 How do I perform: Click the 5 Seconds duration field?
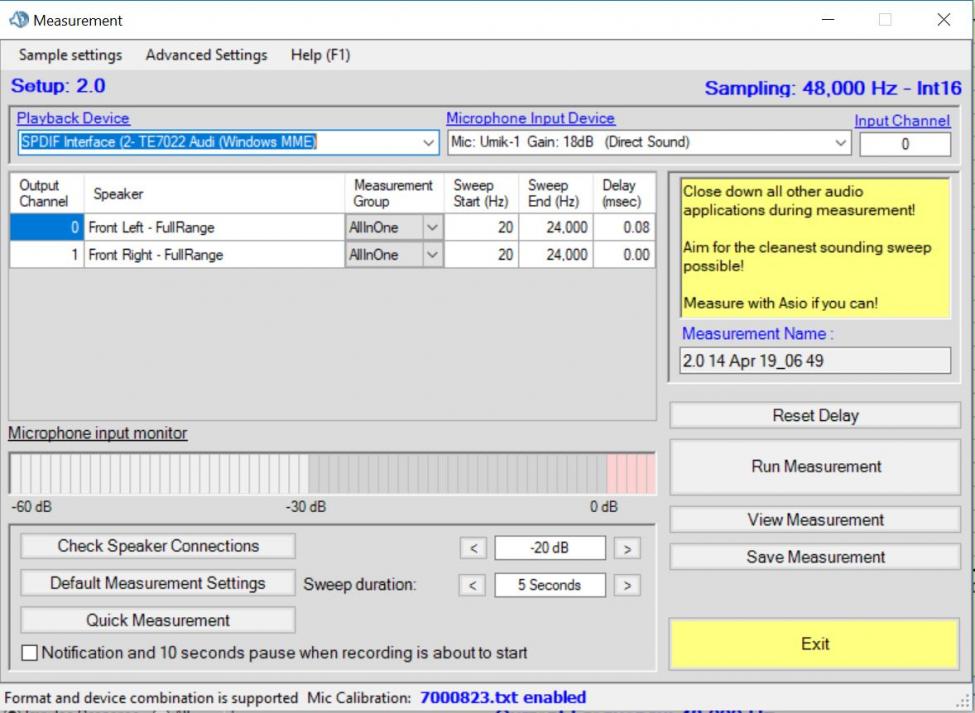pos(550,585)
